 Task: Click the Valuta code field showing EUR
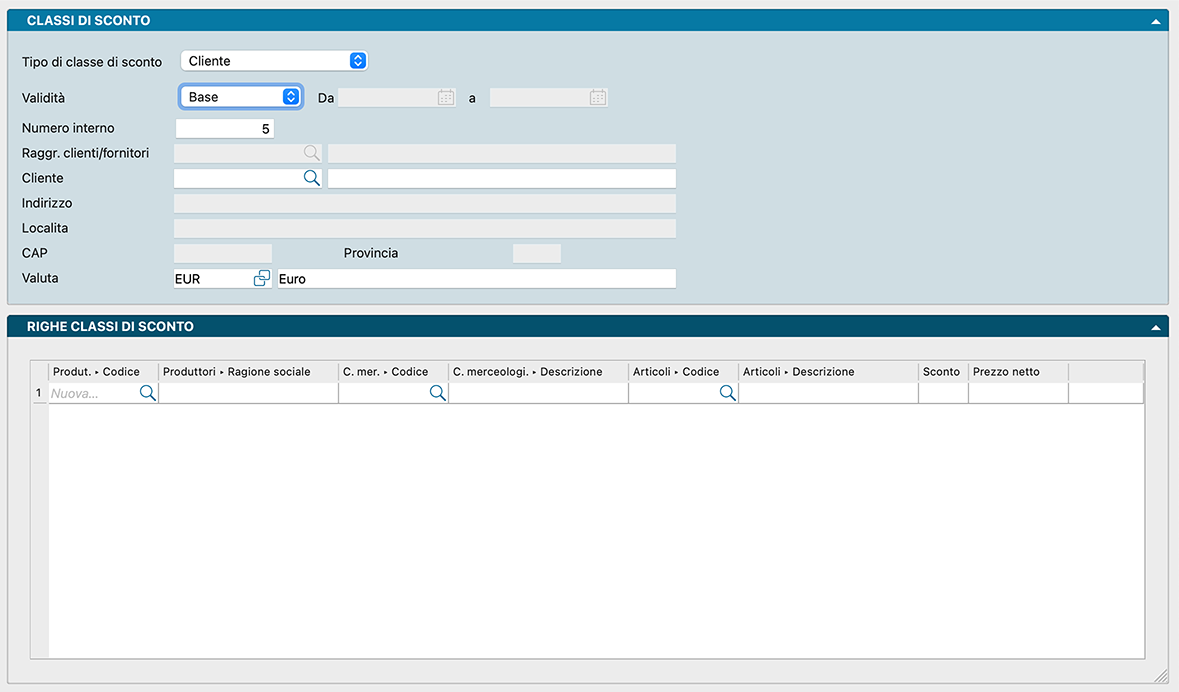210,279
